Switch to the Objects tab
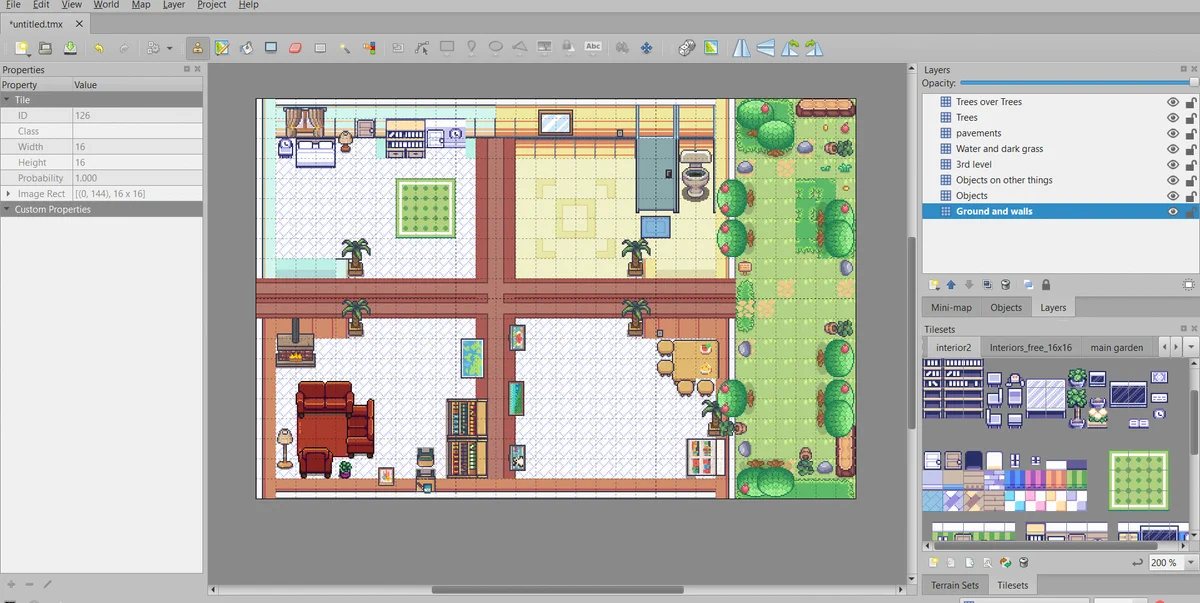 [x=1006, y=307]
